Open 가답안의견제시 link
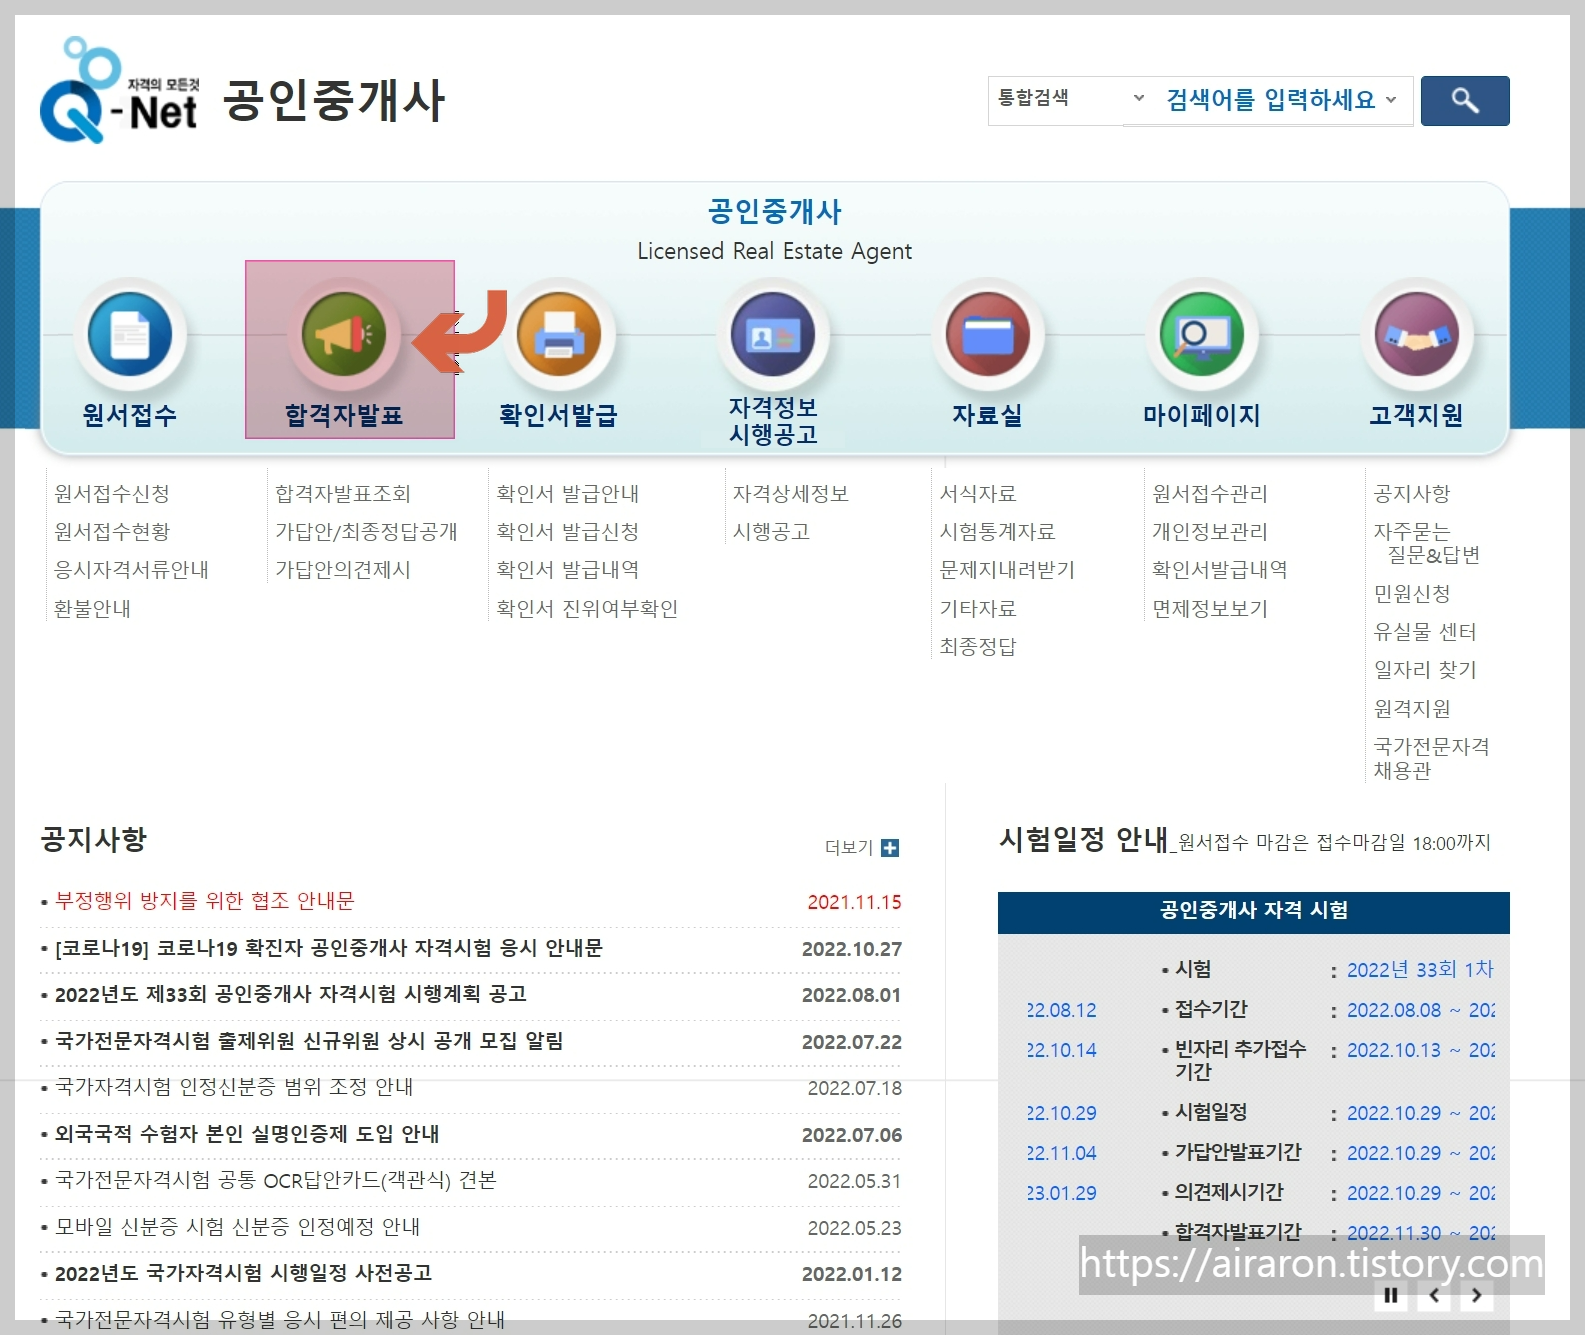This screenshot has height=1335, width=1585. coord(343,569)
